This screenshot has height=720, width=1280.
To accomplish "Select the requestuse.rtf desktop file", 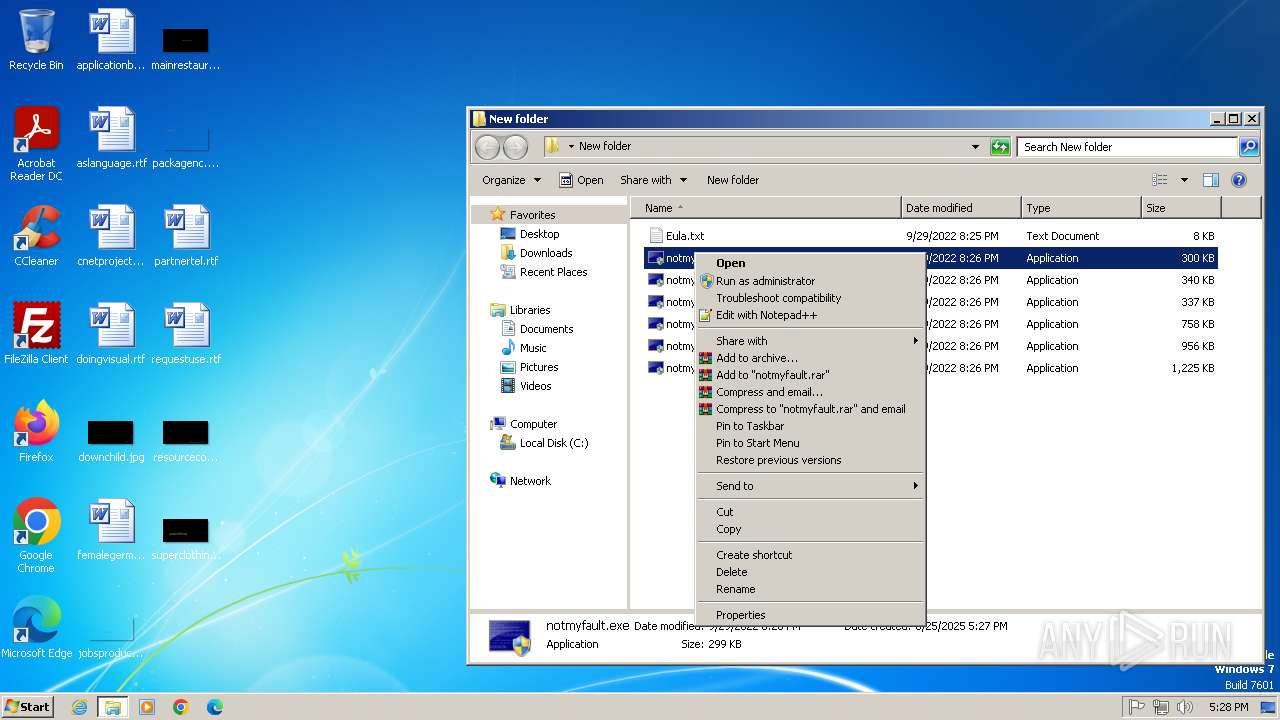I will pos(186,334).
